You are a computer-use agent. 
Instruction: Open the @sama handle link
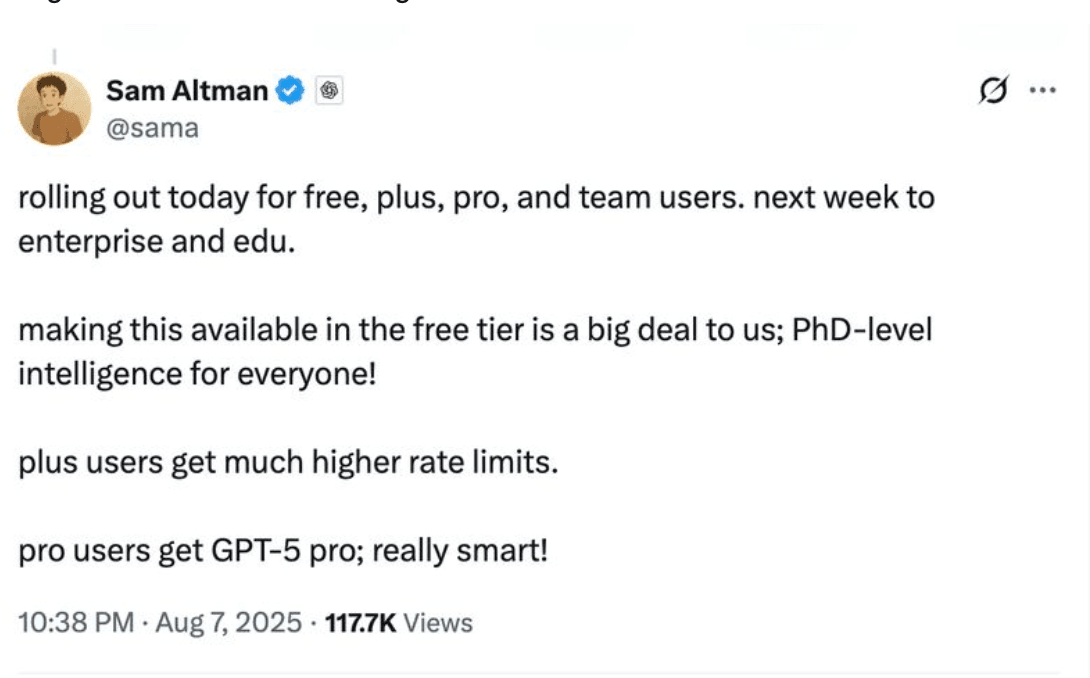click(x=152, y=128)
